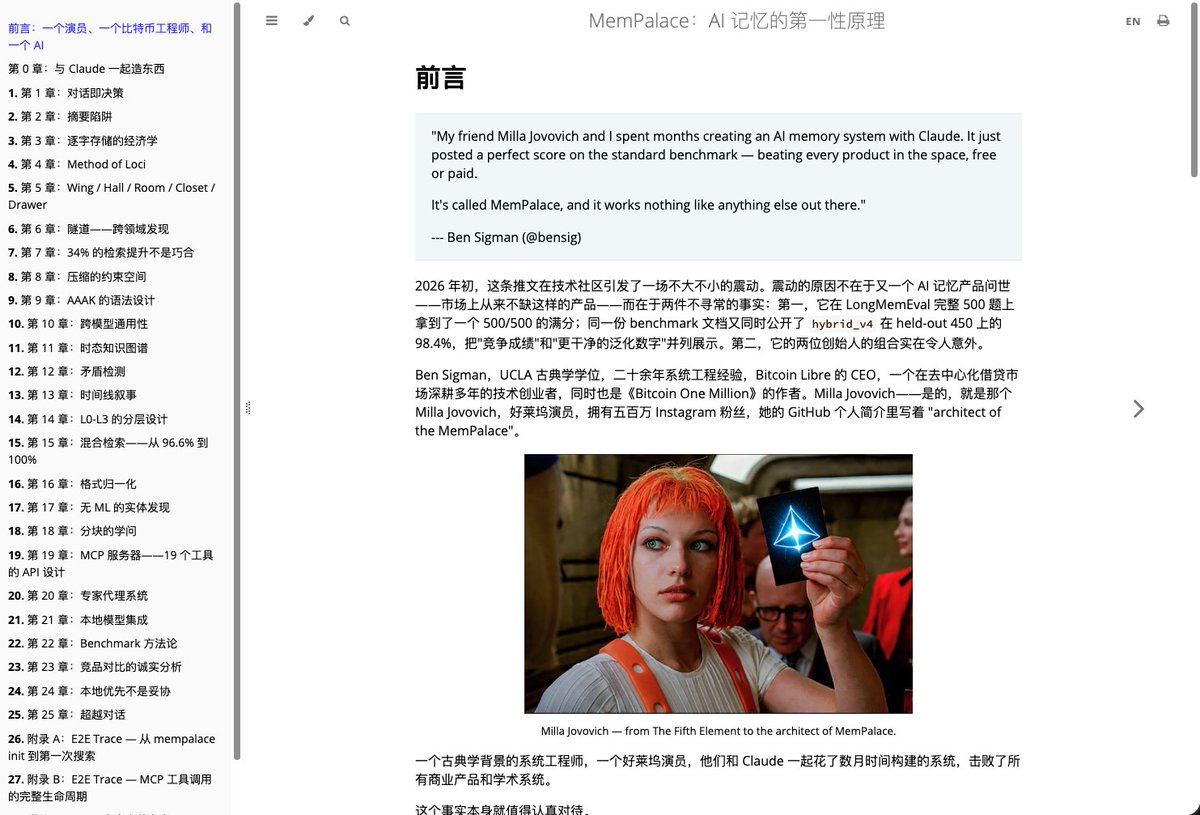
Task: Open 第 10 章：跨模型通用性
Action: pos(78,324)
